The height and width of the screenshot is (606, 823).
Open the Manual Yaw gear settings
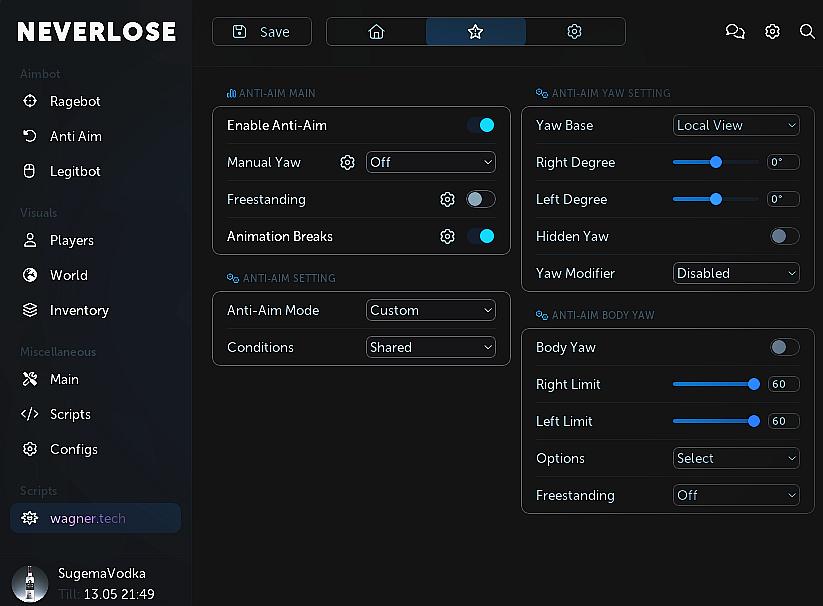pos(347,162)
